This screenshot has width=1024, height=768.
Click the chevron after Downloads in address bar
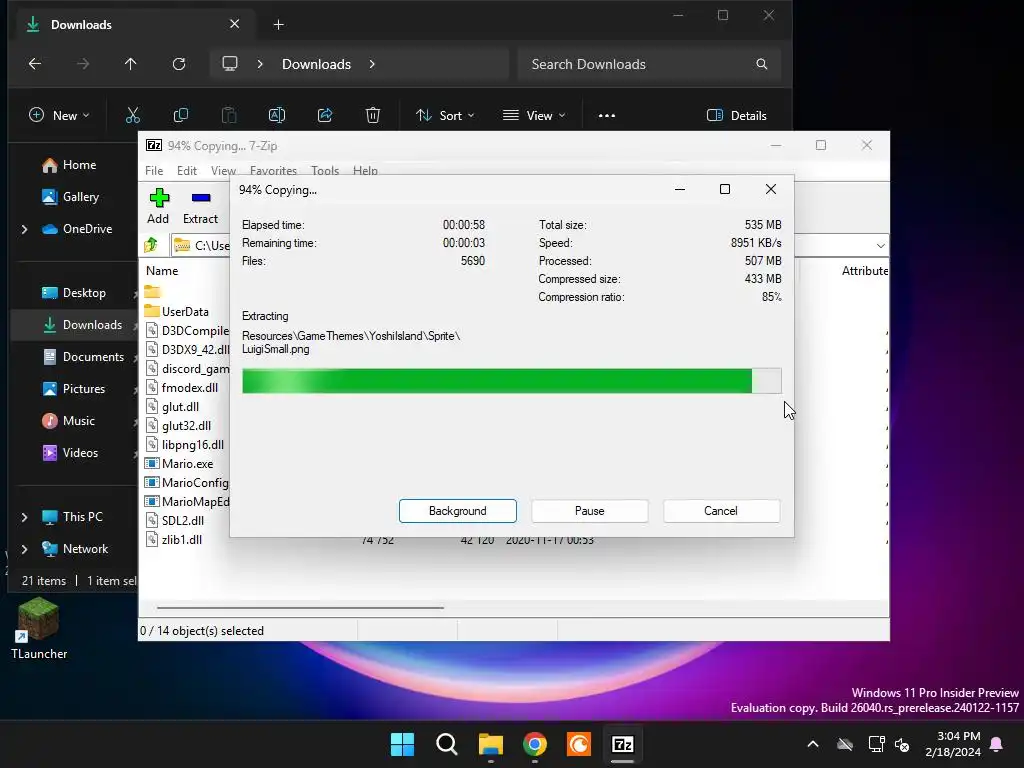372,64
